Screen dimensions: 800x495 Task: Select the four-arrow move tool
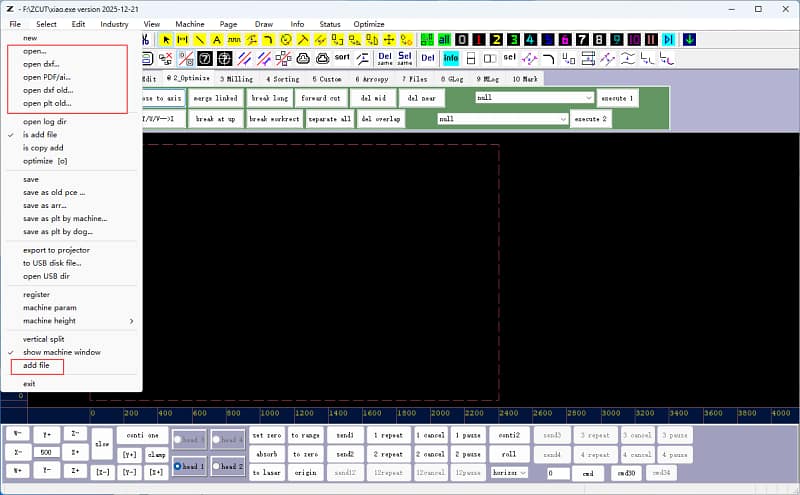(x=389, y=39)
